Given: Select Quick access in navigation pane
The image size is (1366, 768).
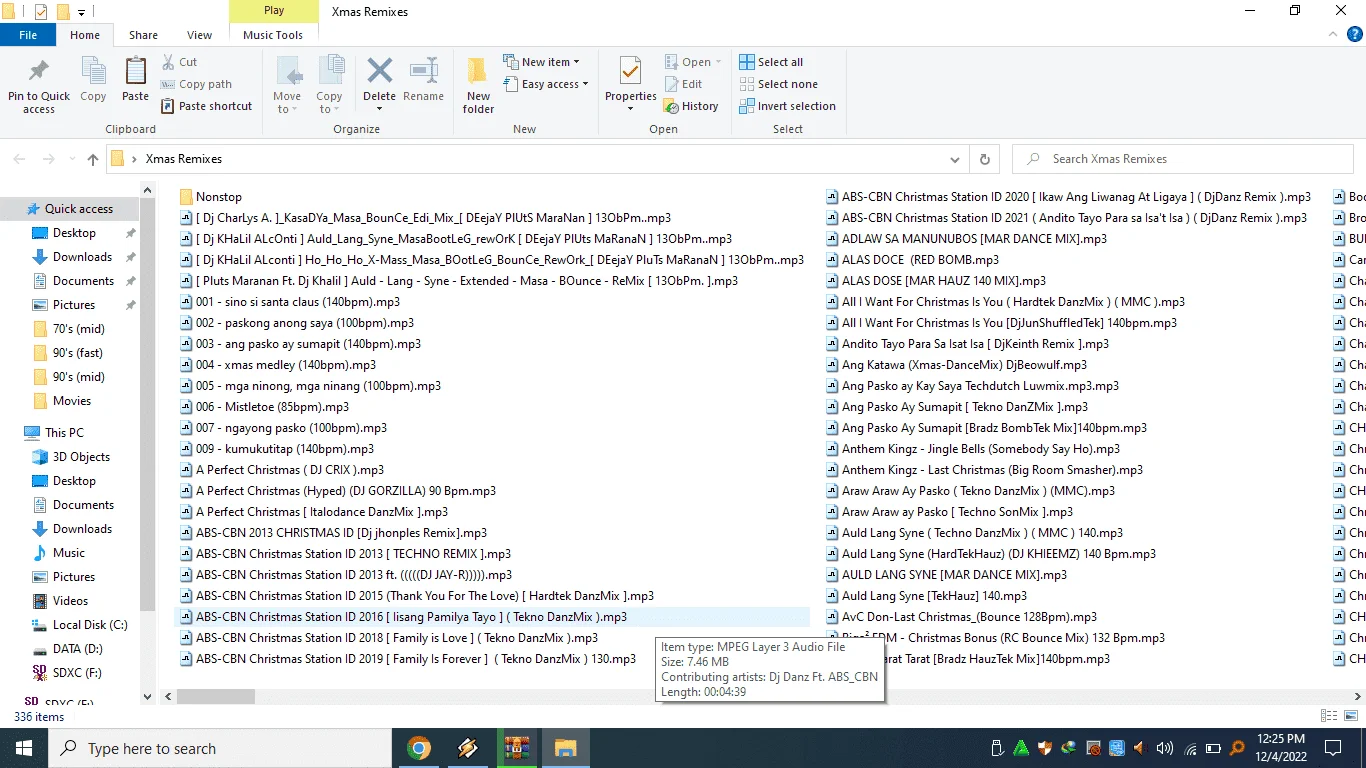Looking at the screenshot, I should tap(70, 209).
